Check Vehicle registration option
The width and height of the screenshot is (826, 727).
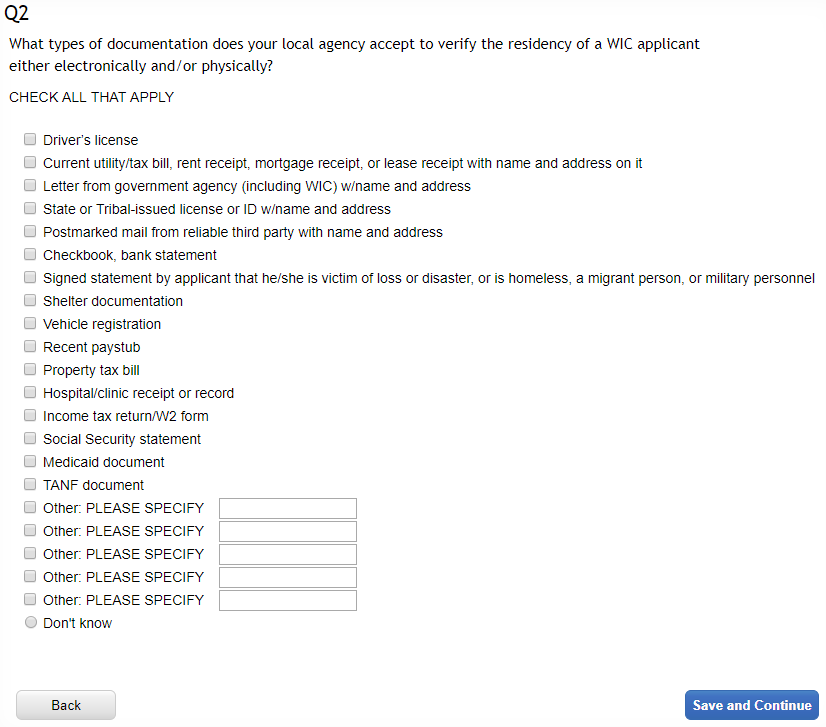(30, 324)
